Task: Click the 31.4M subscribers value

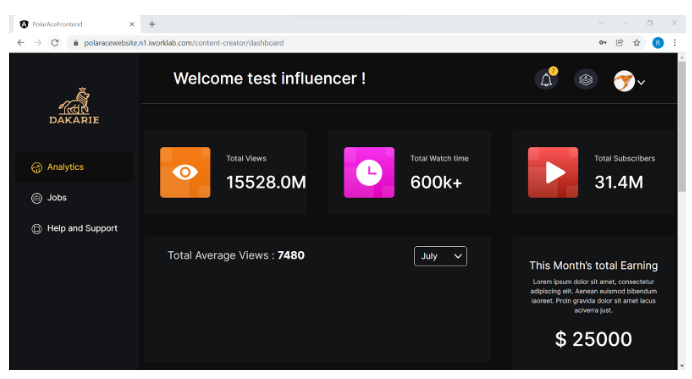Action: (x=619, y=182)
